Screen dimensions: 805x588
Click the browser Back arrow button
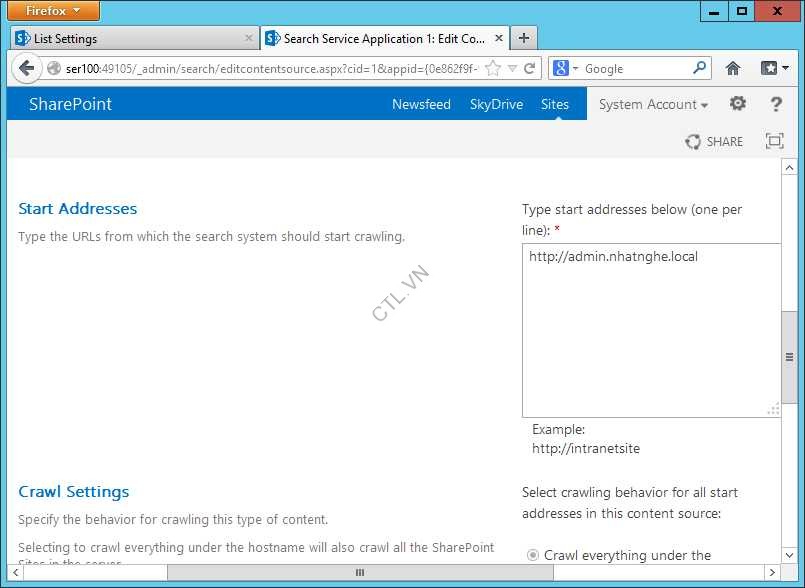click(26, 68)
